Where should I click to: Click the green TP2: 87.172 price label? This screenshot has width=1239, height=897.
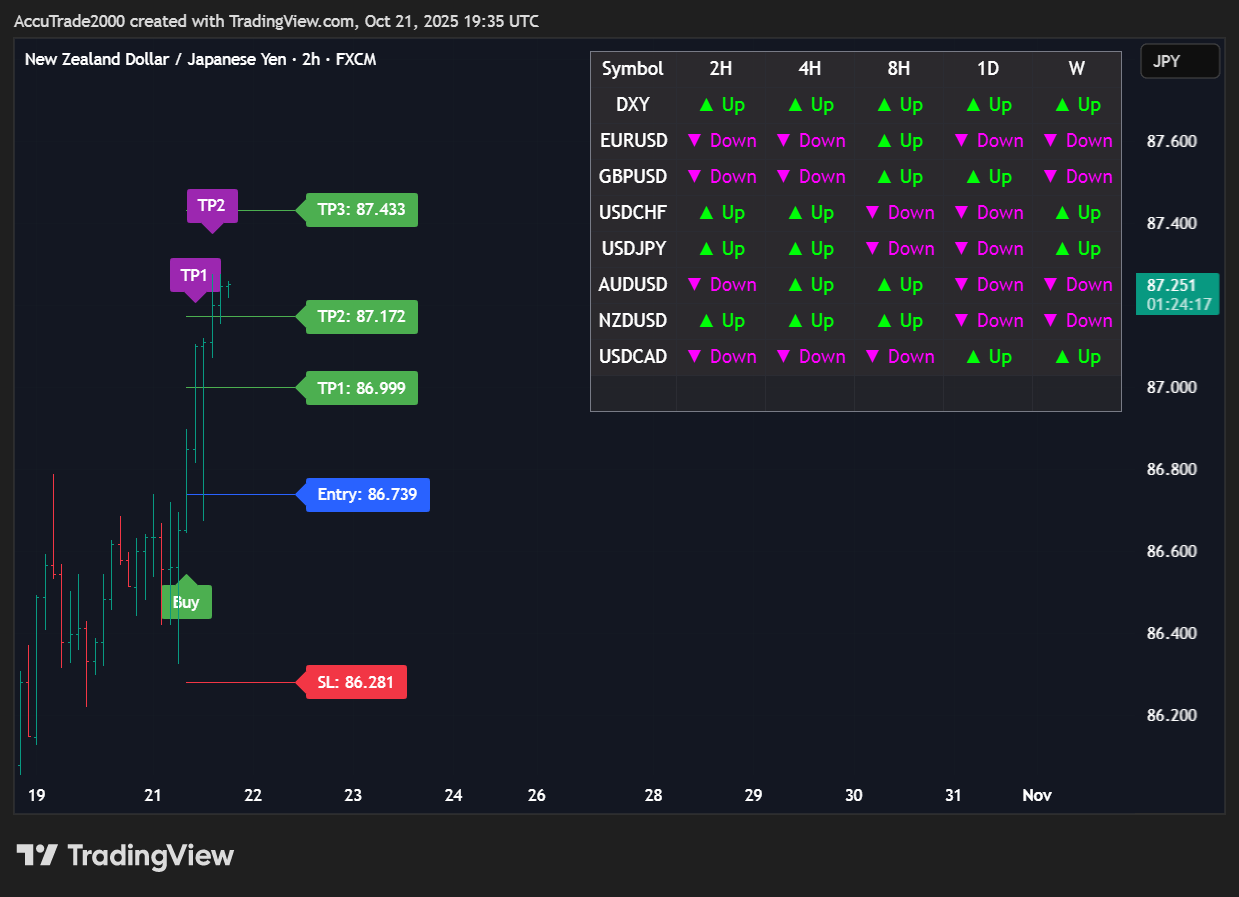(361, 317)
